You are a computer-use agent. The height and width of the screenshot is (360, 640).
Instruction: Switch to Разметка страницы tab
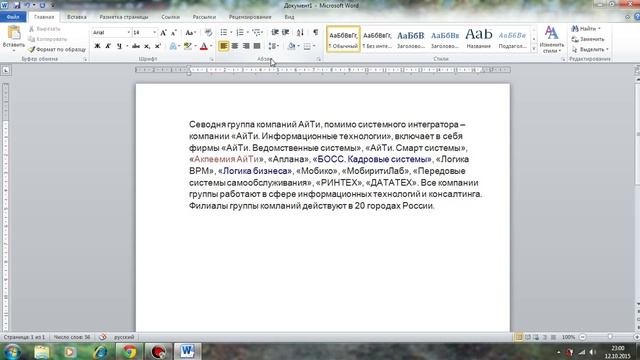124,17
